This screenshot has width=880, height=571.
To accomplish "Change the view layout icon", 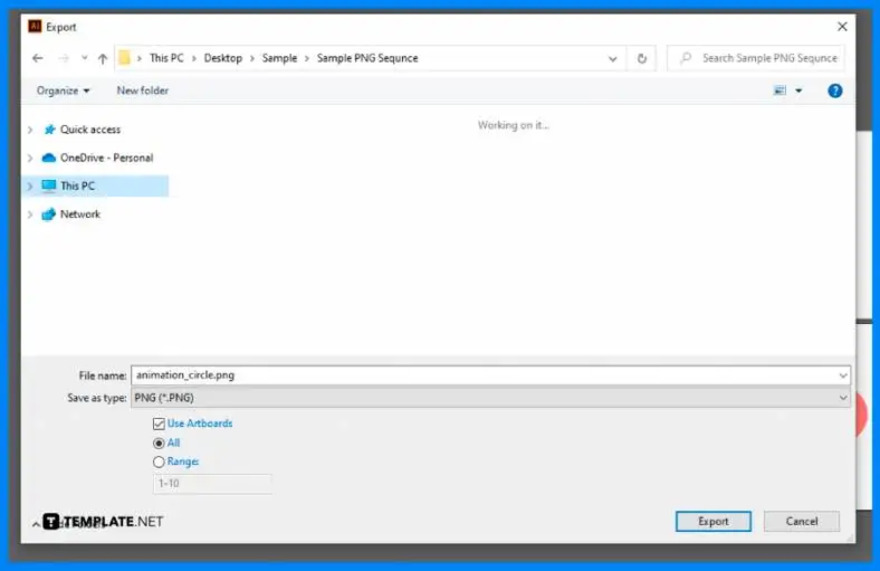I will click(780, 91).
